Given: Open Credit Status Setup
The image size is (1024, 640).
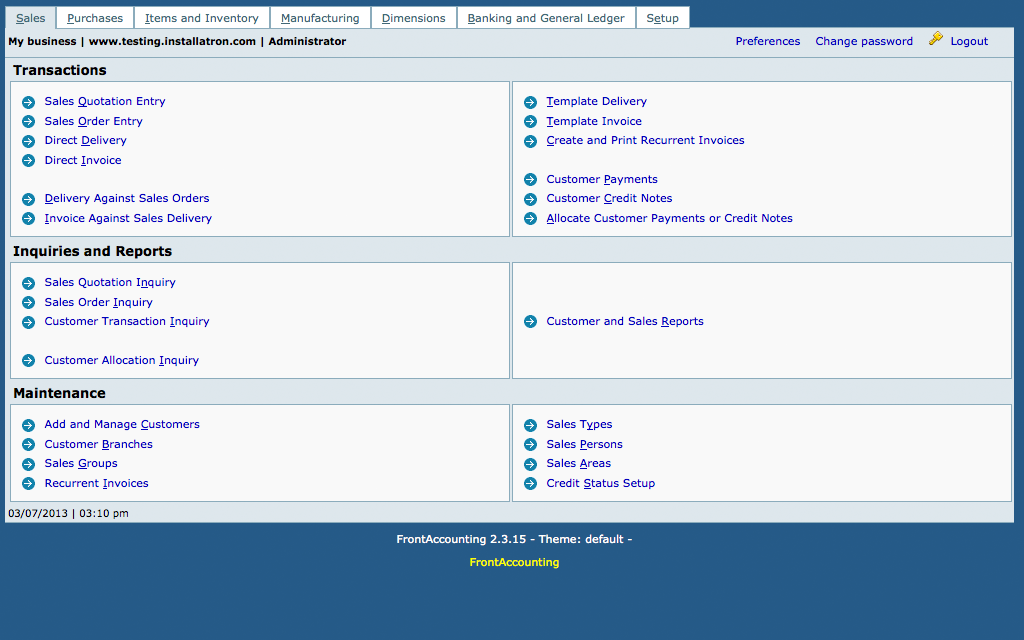Looking at the screenshot, I should click(x=600, y=483).
